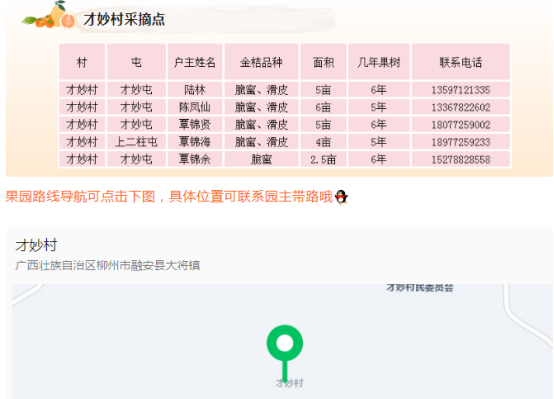The width and height of the screenshot is (554, 399).
Task: Click the QQ penguin emoji icon
Action: [x=341, y=197]
